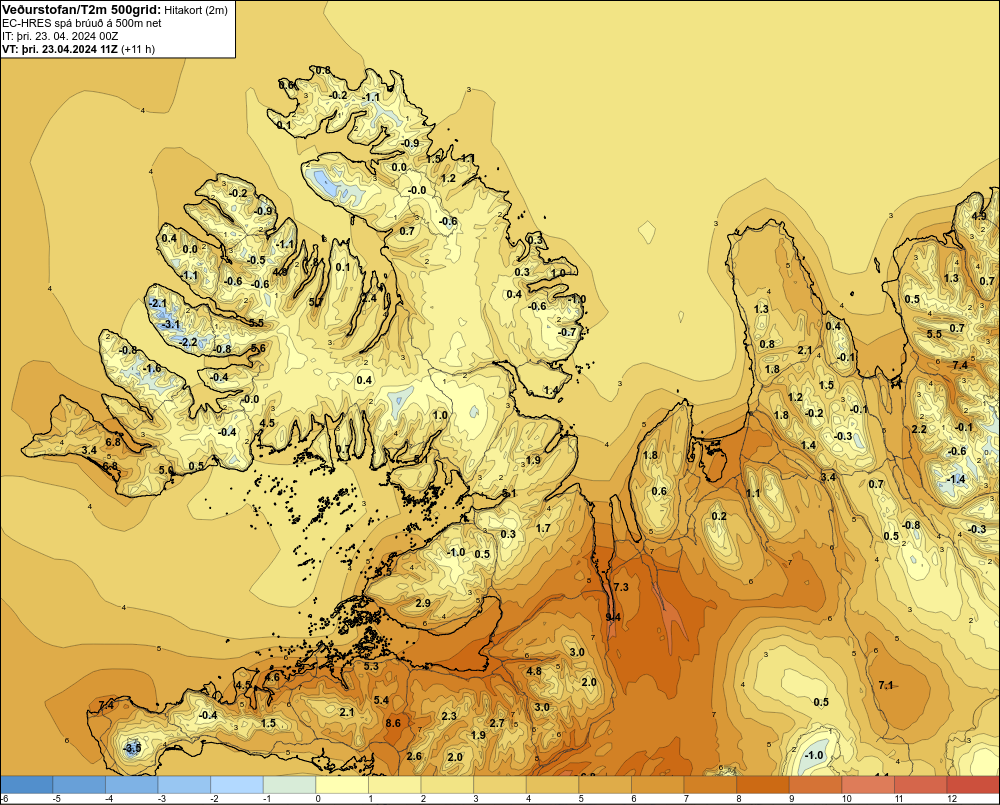Image resolution: width=1000 pixels, height=805 pixels.
Task: Click the red legend swatch right of 12
Action: pos(973,785)
